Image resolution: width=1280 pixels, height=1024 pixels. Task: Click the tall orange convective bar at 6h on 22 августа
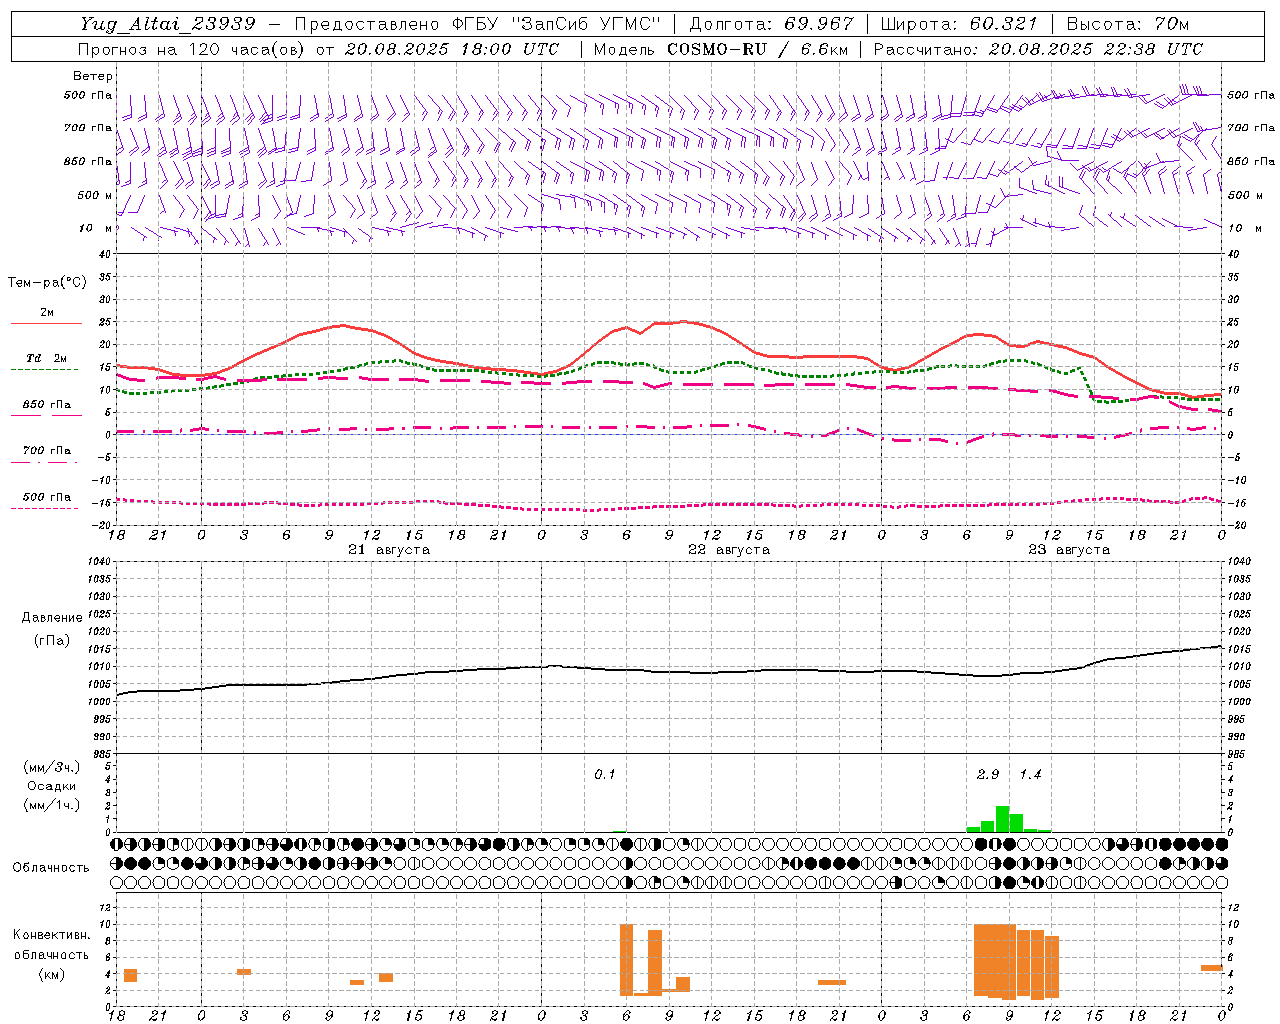627,960
